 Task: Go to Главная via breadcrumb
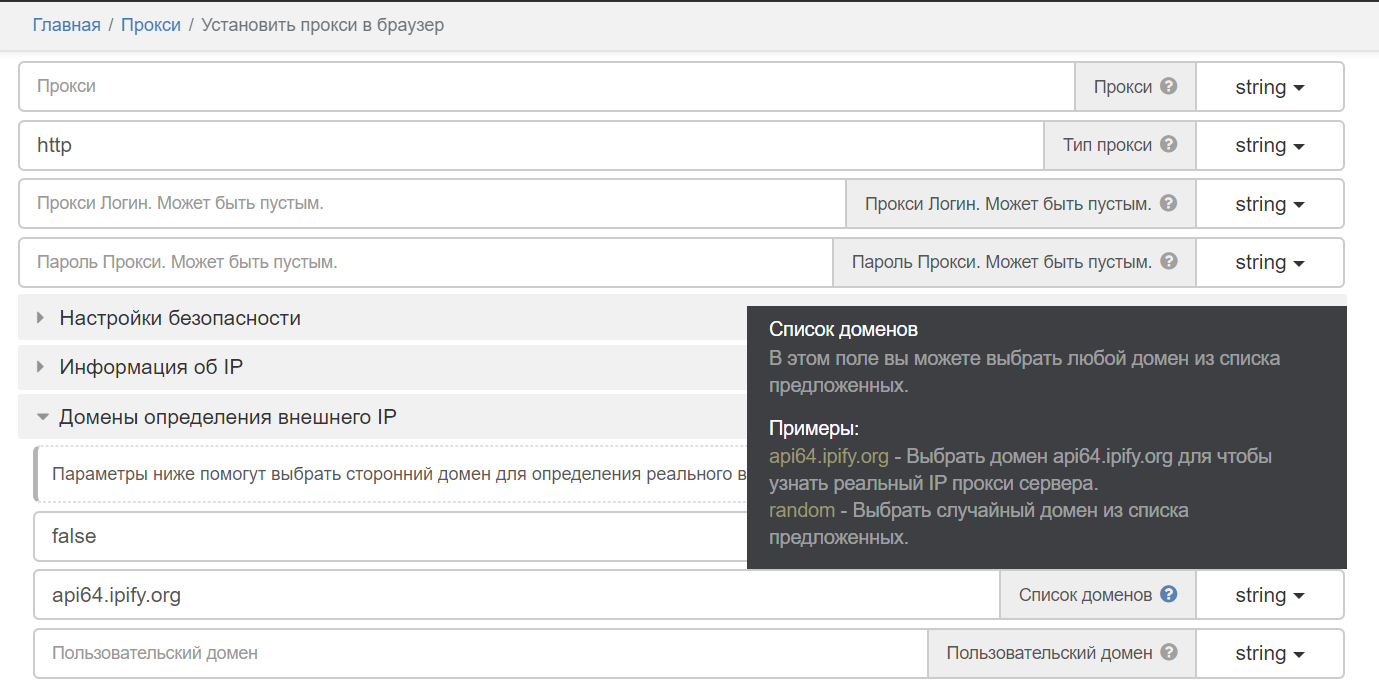(66, 24)
